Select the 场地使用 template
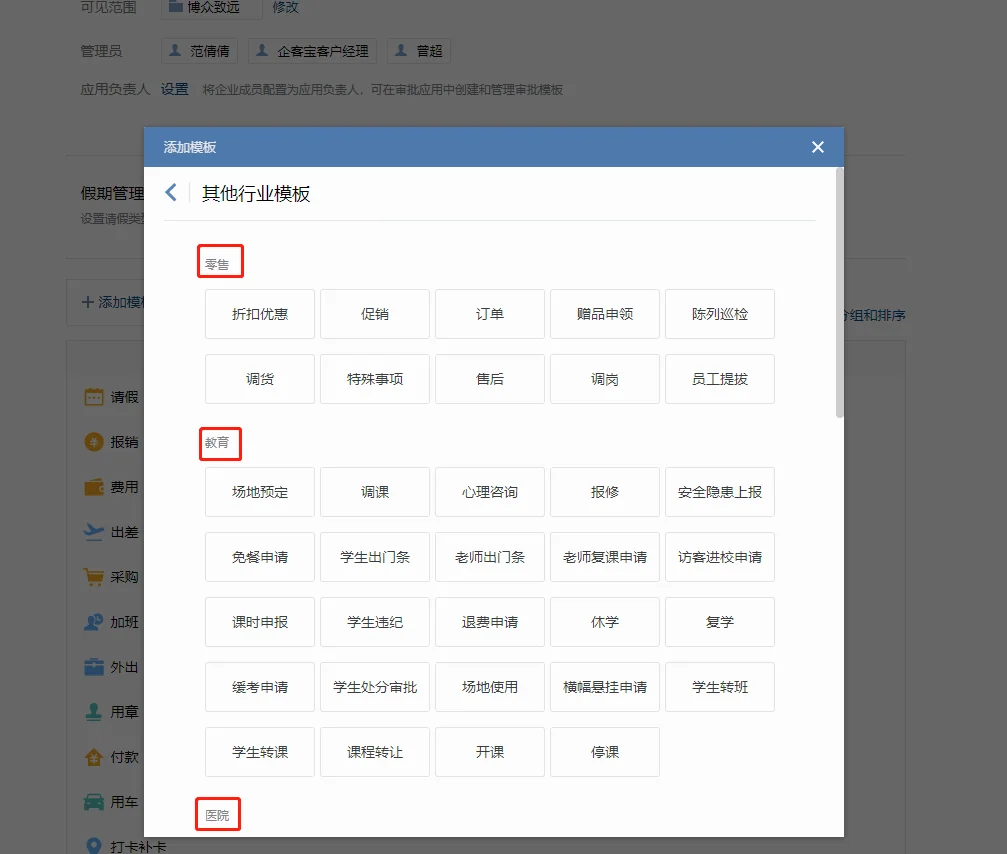The width and height of the screenshot is (1007, 854). tap(490, 686)
